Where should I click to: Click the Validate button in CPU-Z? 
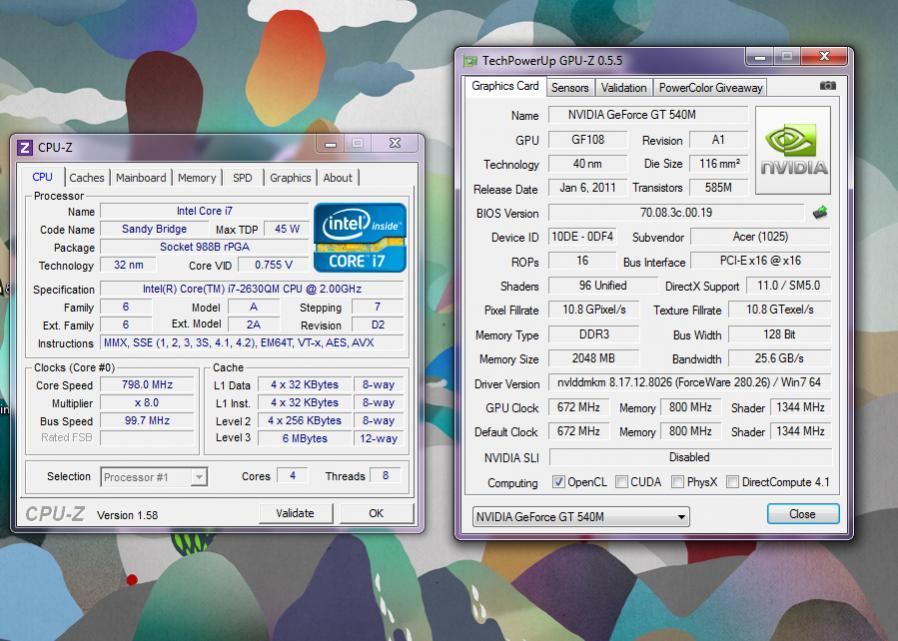coord(296,513)
